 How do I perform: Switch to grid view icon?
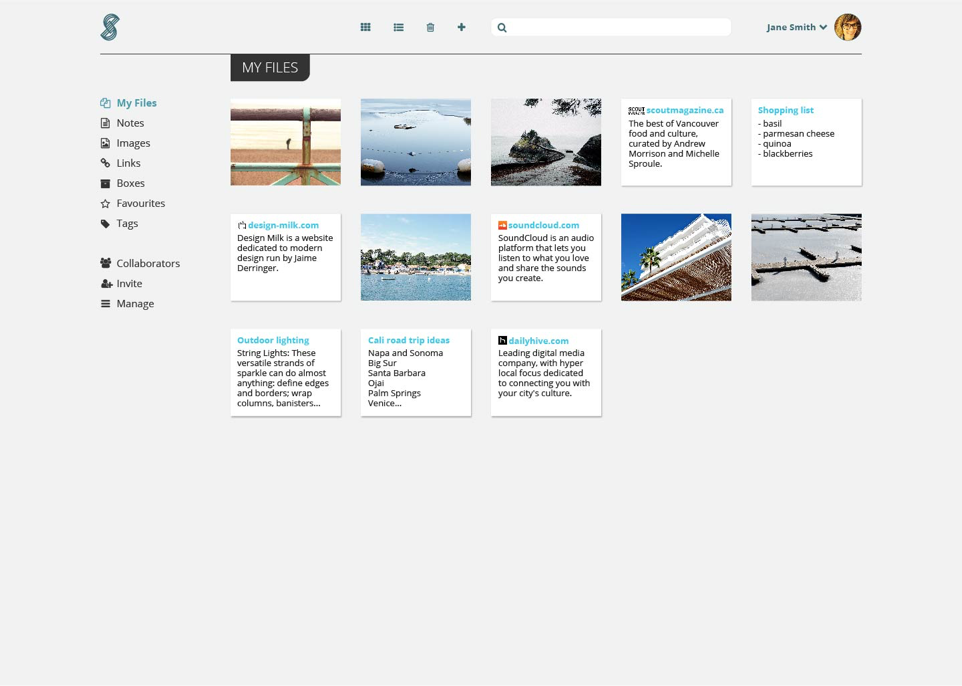click(x=366, y=27)
